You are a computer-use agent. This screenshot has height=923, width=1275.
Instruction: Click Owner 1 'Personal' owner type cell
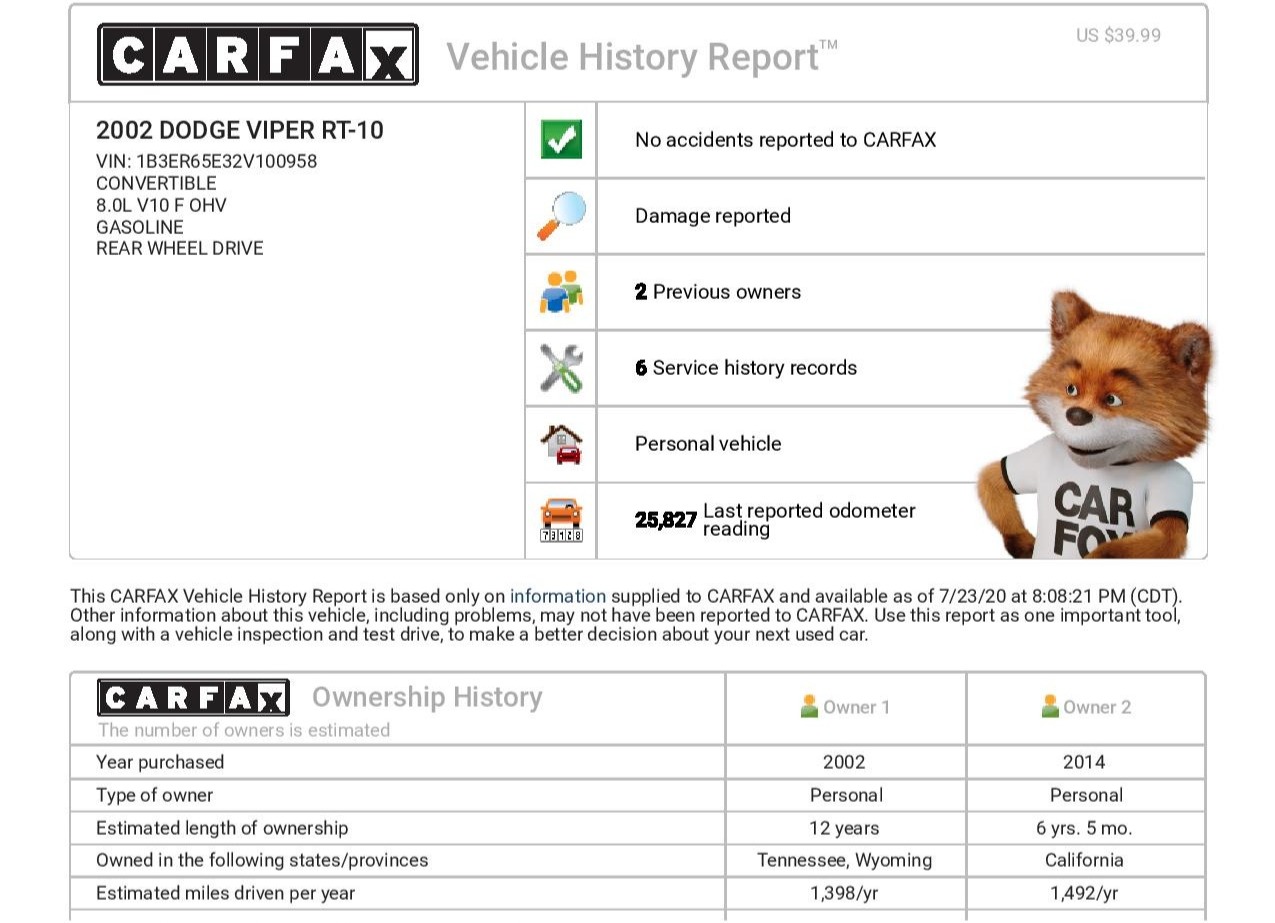846,796
